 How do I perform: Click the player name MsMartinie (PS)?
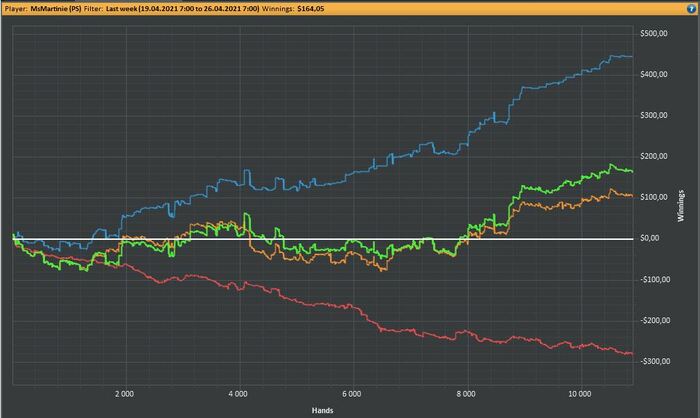tap(56, 8)
